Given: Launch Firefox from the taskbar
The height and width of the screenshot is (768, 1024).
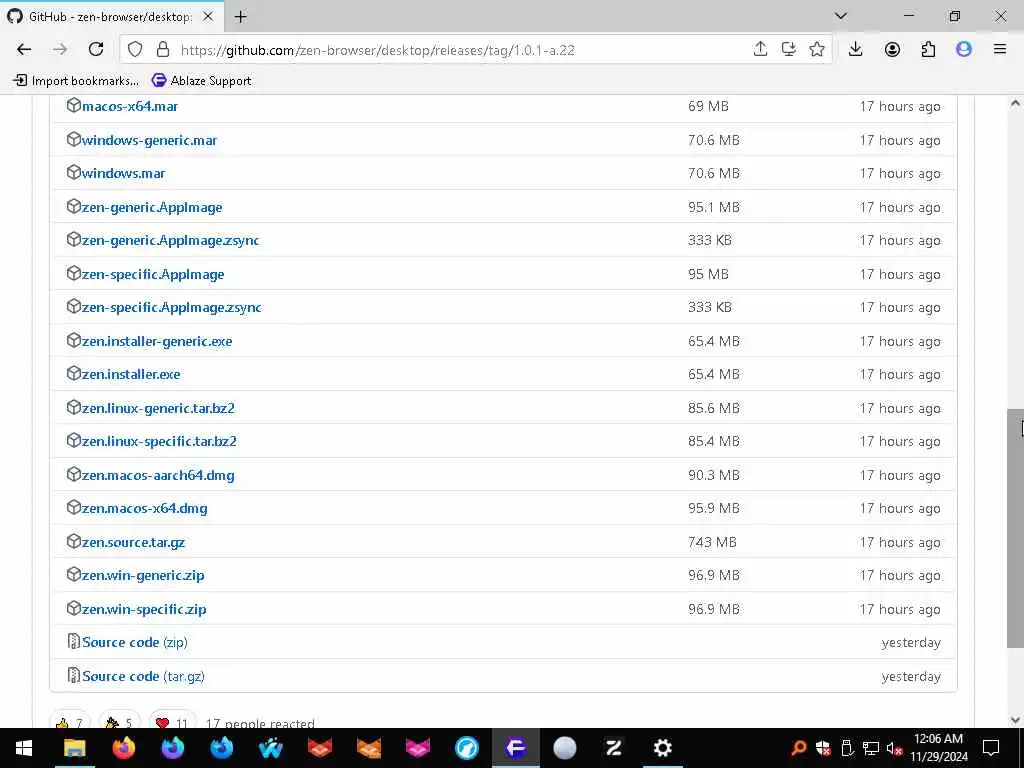Looking at the screenshot, I should pyautogui.click(x=123, y=748).
